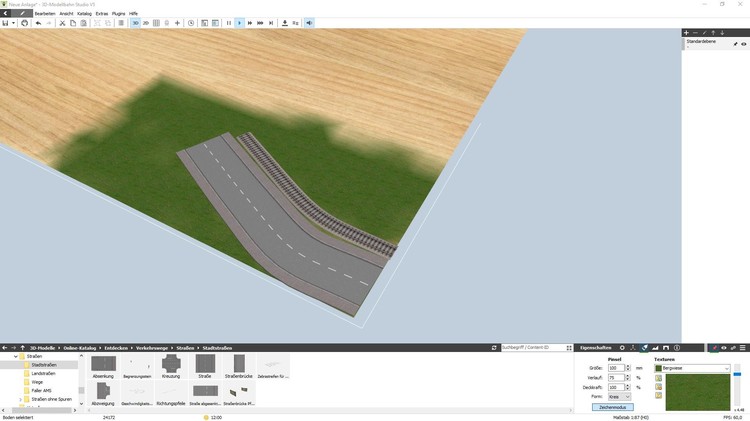Select the Faller AMS folder

[x=41, y=391]
